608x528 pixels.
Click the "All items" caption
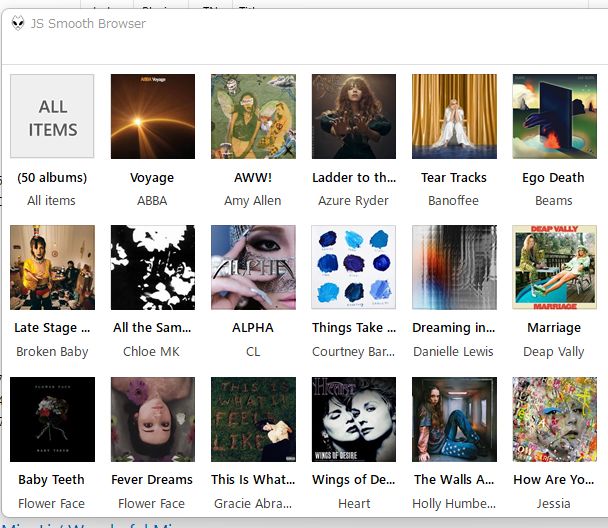(51, 200)
